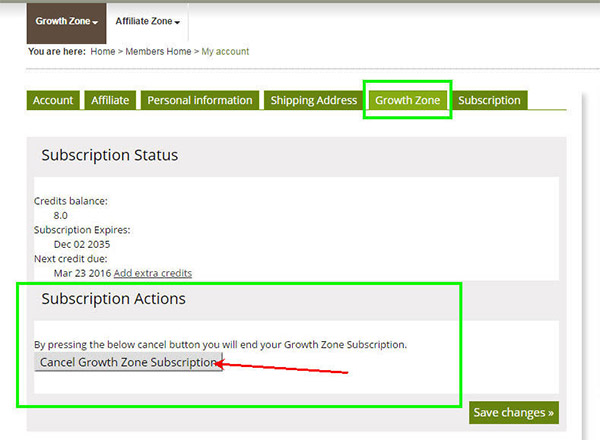Select the expiry date Dec 02 2035
Image resolution: width=600 pixels, height=440 pixels.
coord(82,244)
